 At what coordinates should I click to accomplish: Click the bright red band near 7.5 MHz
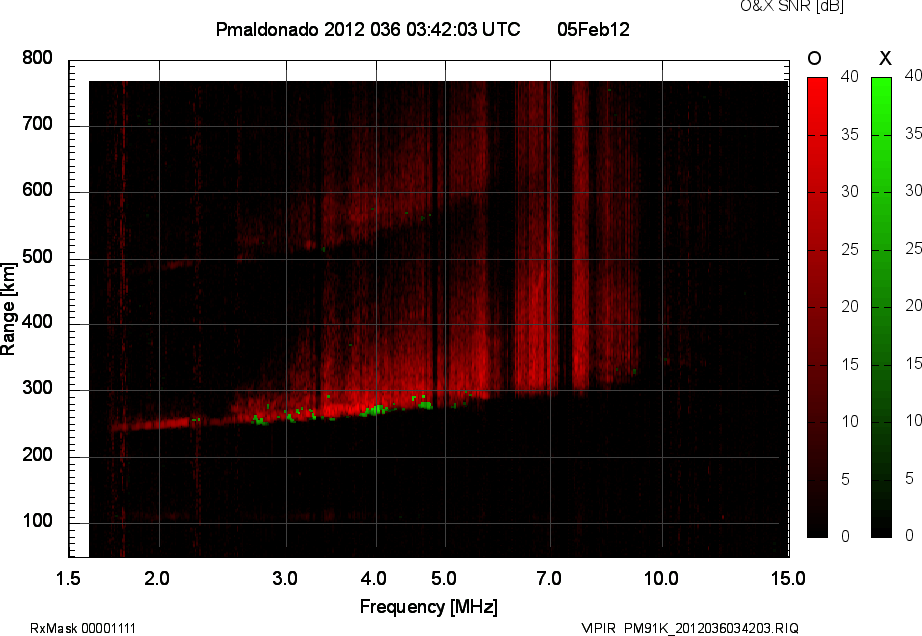[580, 235]
